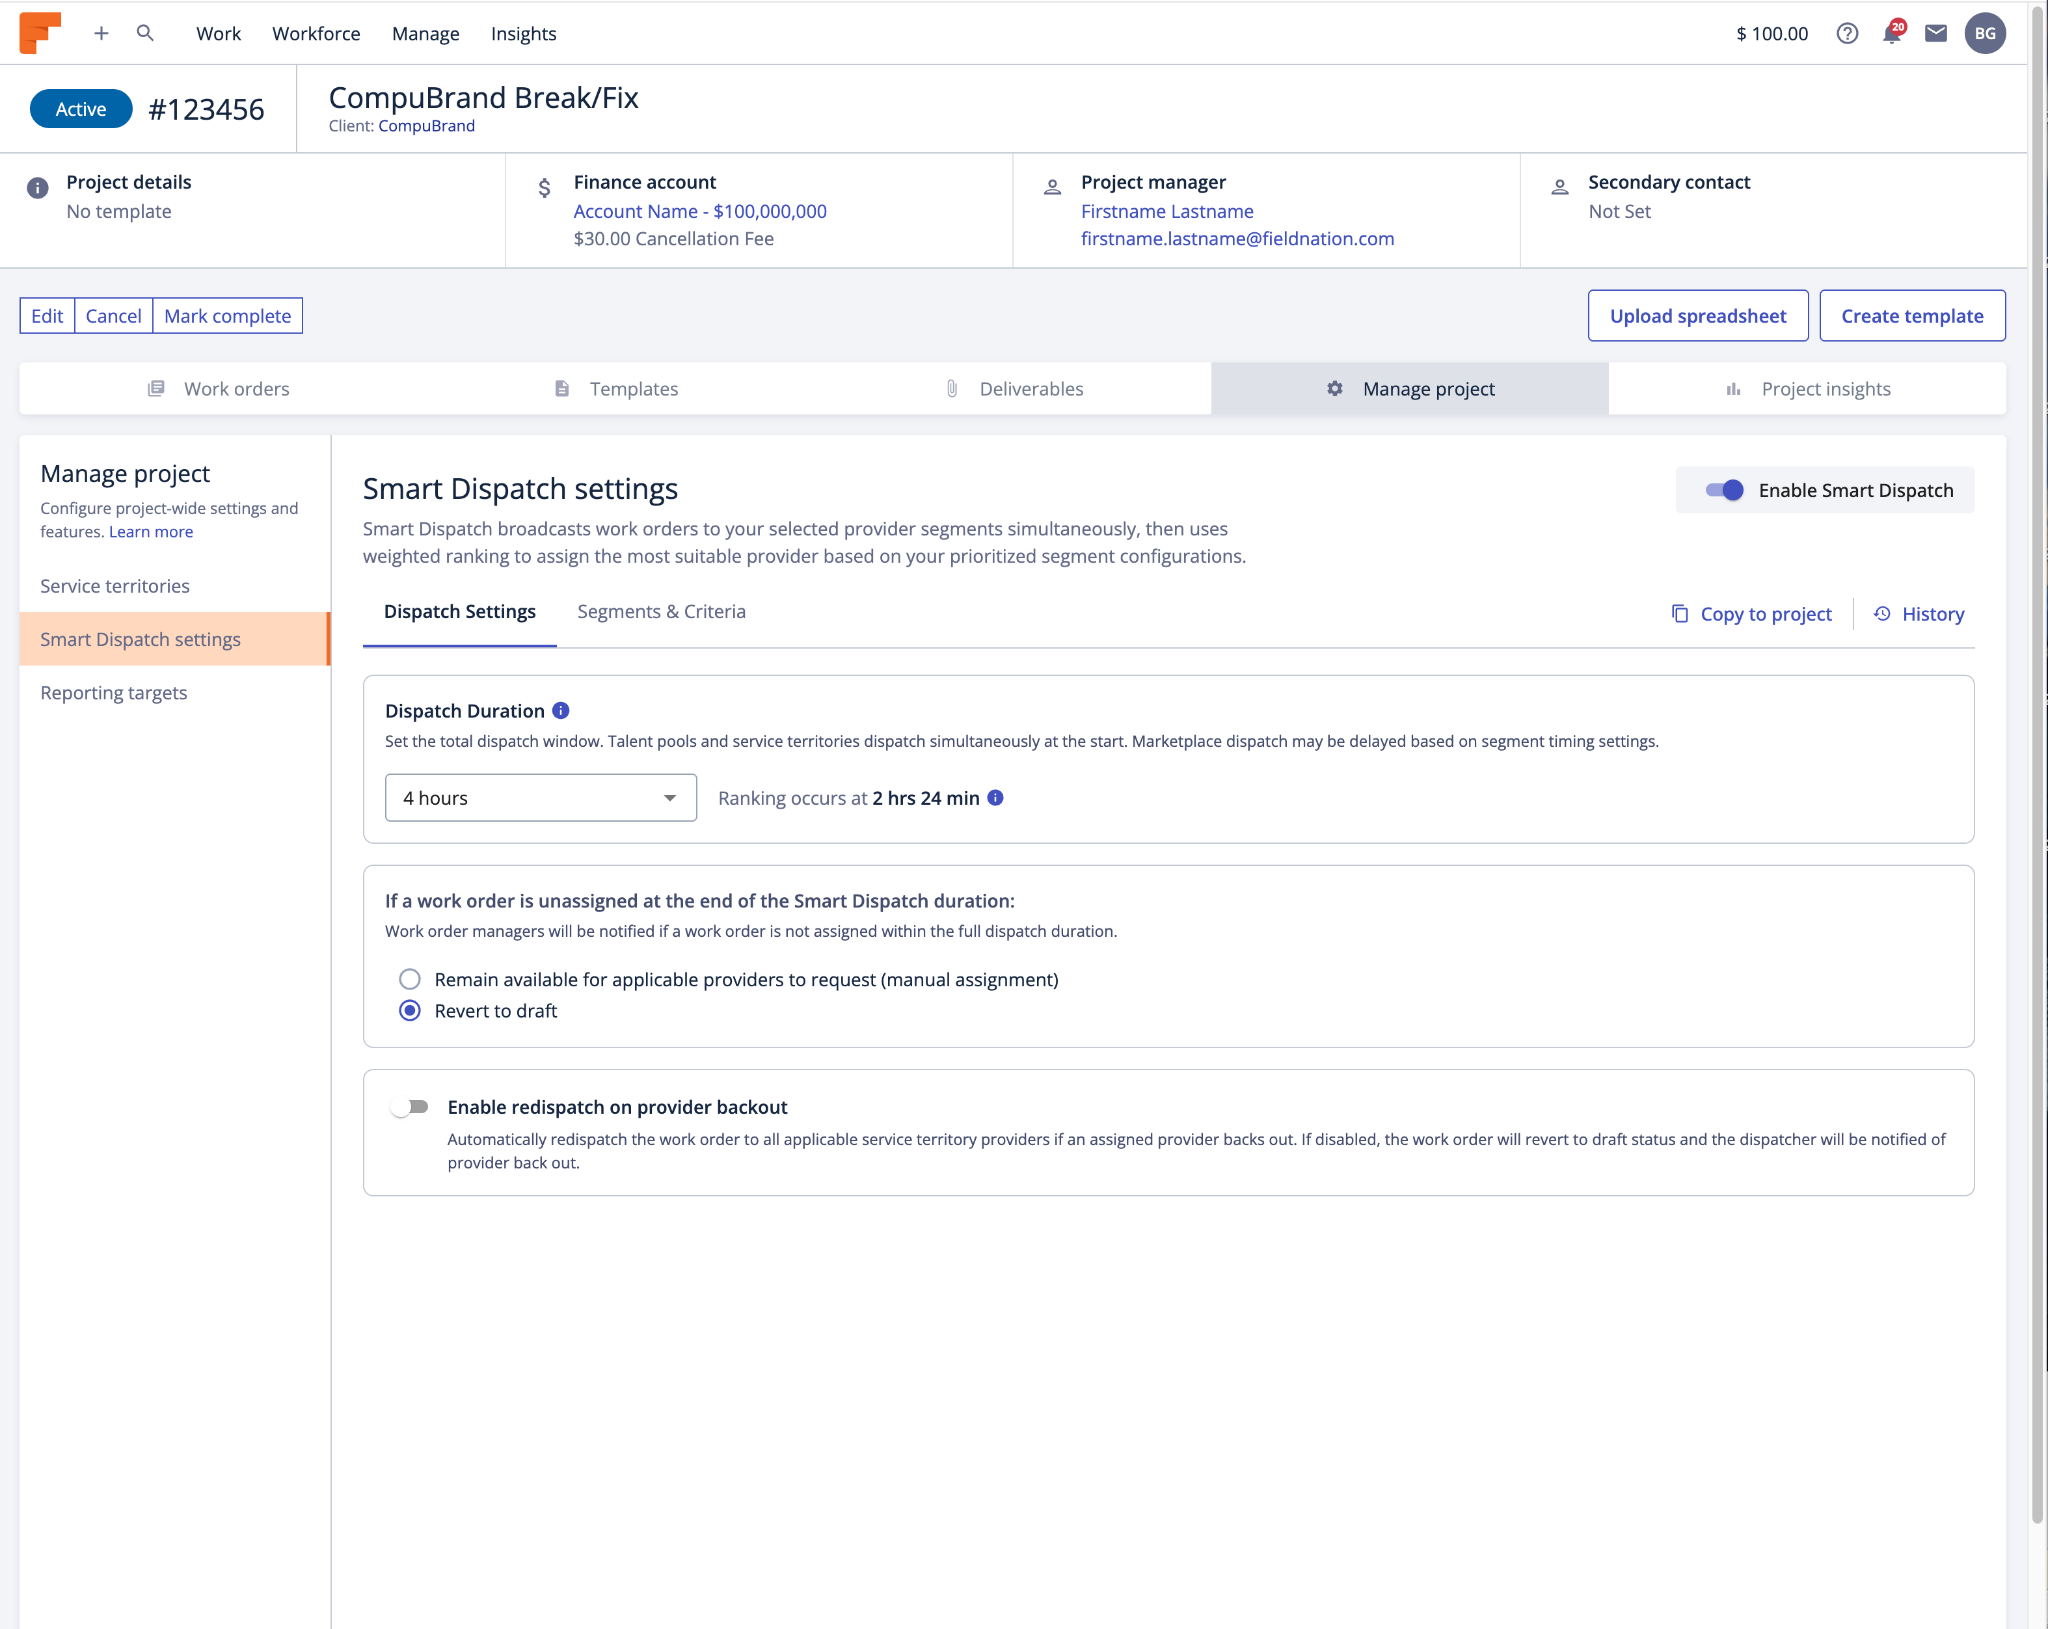Open the 4 hours duration dropdown

(x=541, y=798)
